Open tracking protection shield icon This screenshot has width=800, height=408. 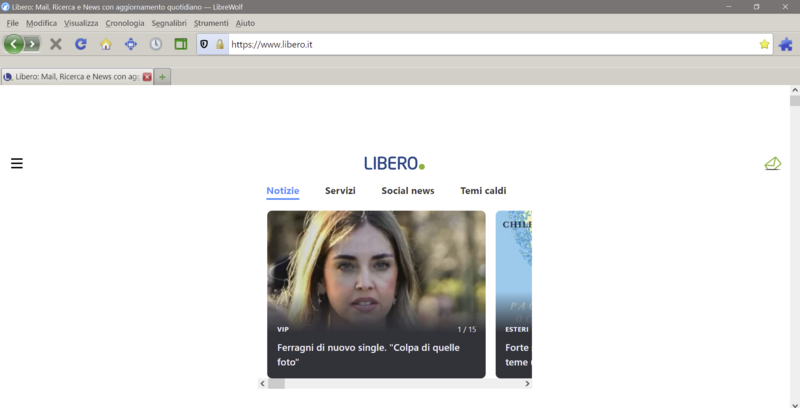pos(204,44)
